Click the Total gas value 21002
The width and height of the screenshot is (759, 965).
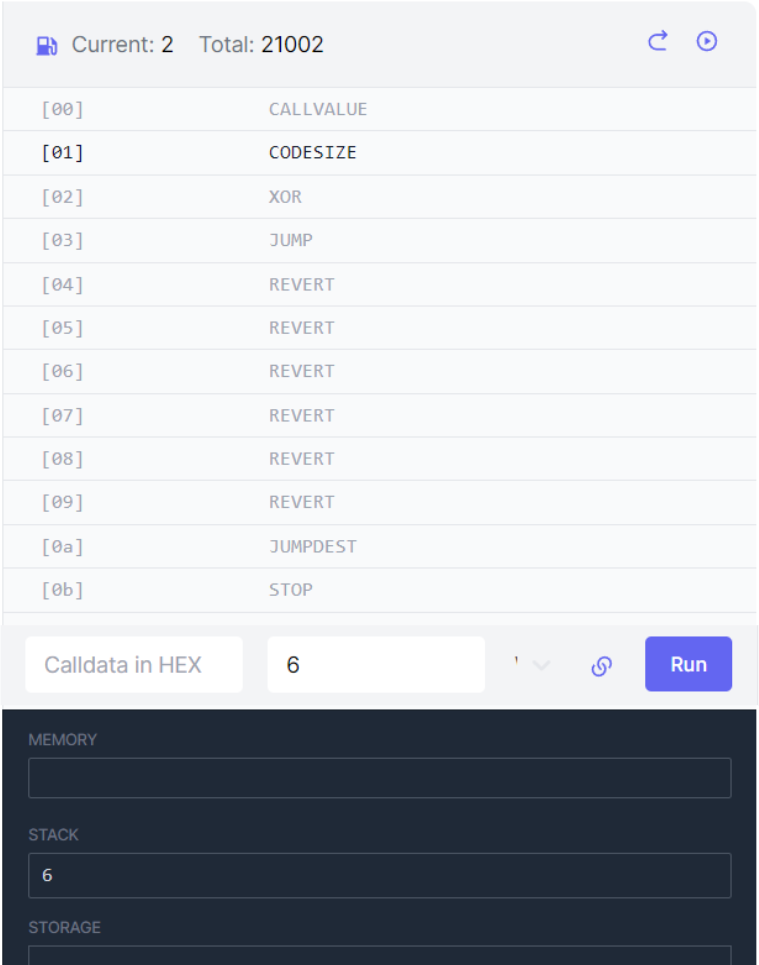tap(292, 44)
